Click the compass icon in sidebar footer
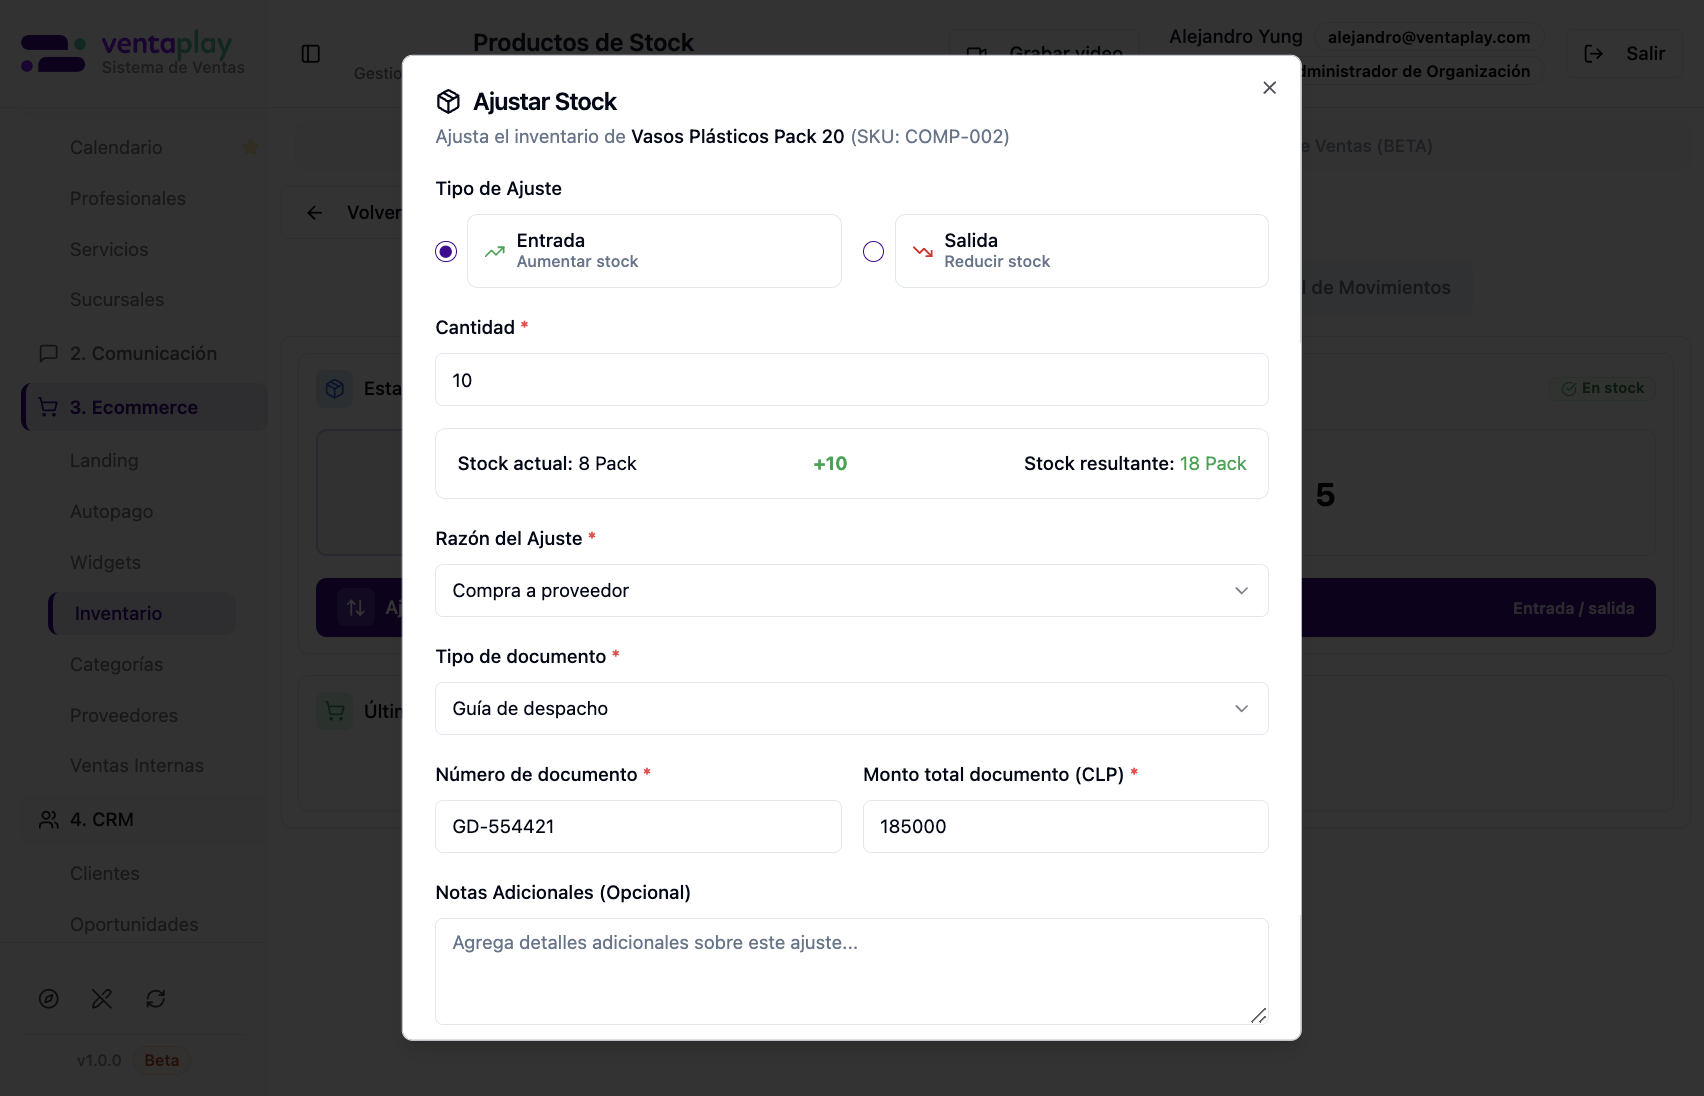 pyautogui.click(x=49, y=999)
